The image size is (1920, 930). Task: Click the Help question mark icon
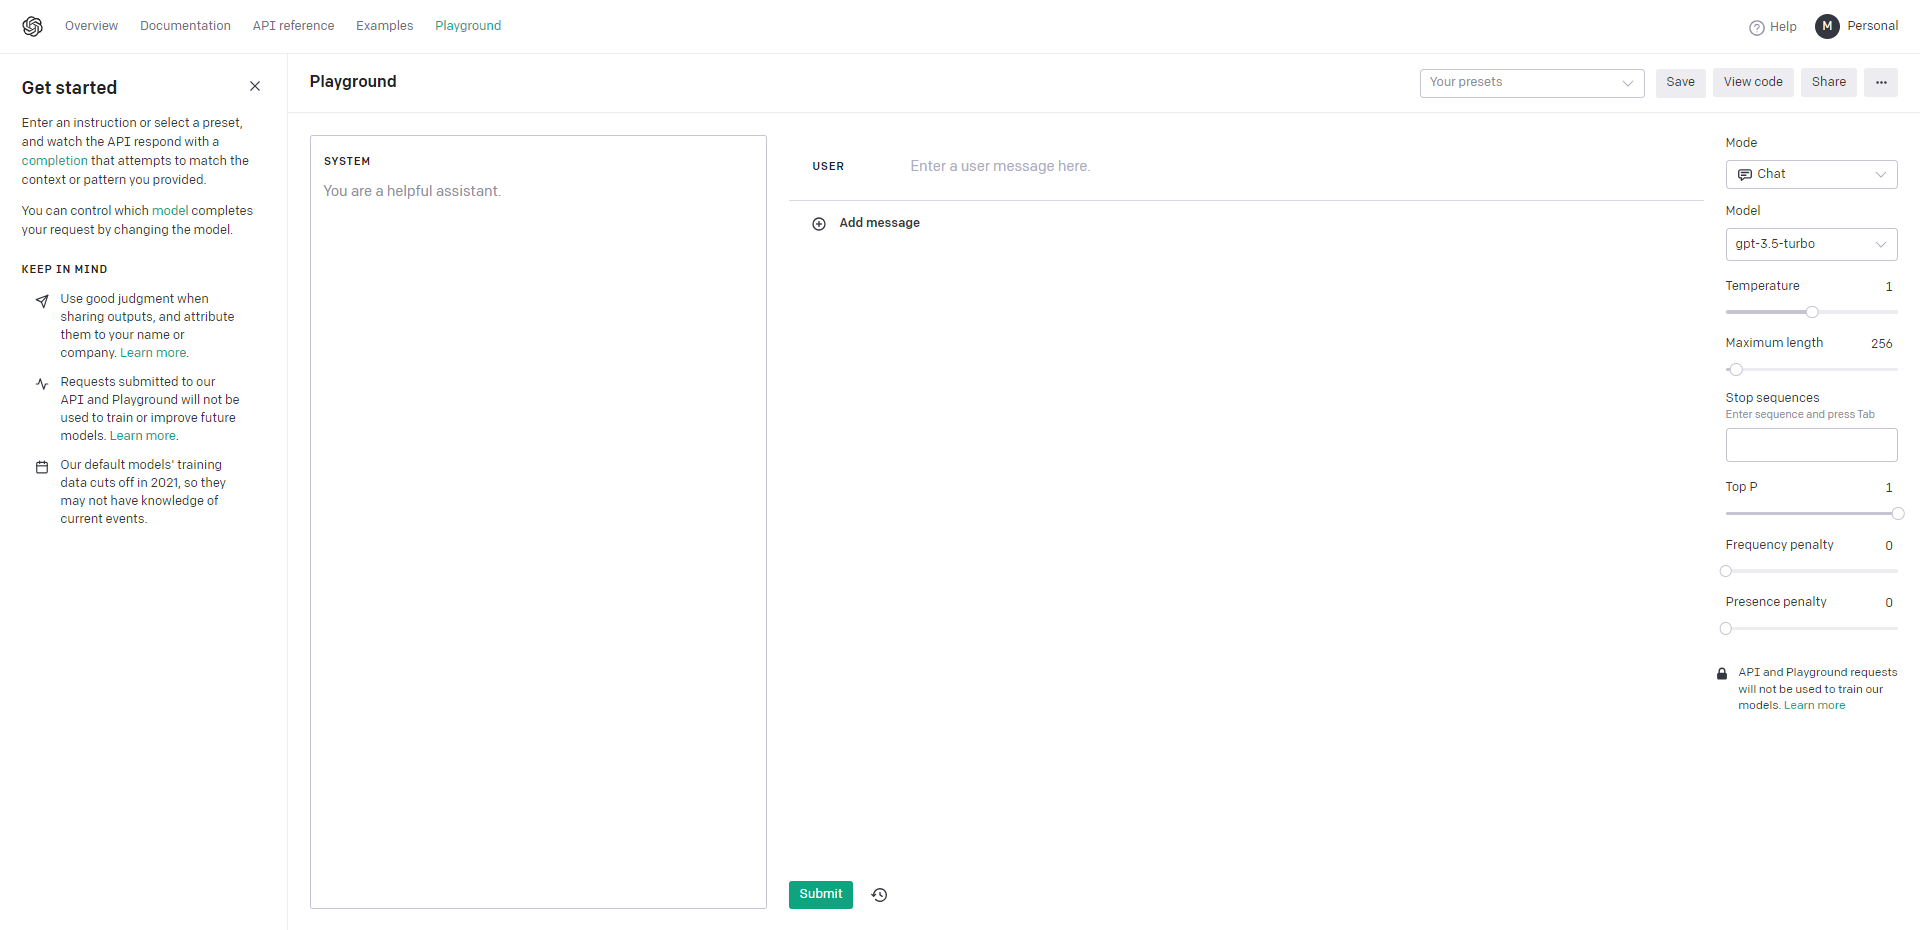(x=1756, y=27)
